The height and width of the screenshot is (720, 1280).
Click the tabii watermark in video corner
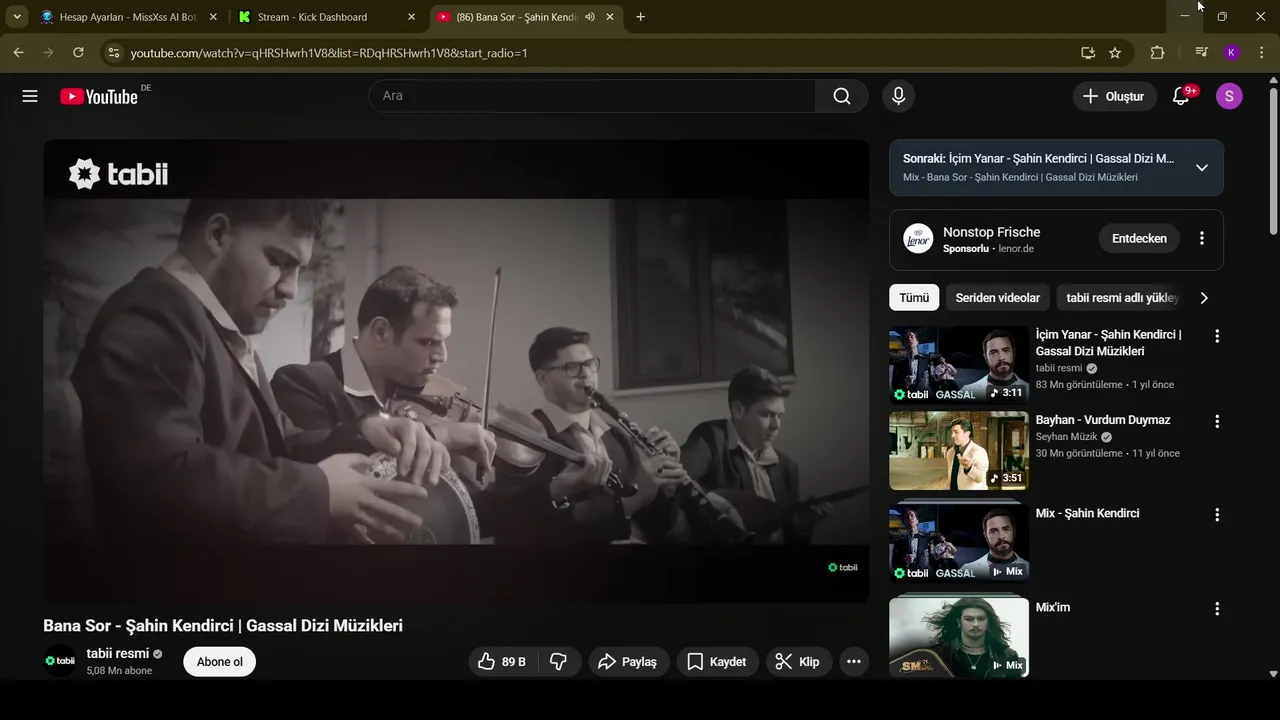point(843,567)
